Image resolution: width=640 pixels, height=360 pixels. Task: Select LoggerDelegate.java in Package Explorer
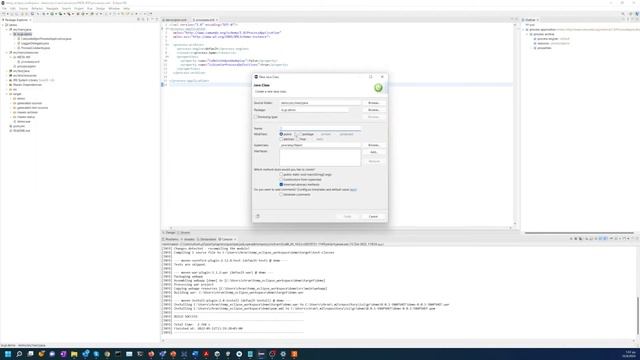(35, 43)
